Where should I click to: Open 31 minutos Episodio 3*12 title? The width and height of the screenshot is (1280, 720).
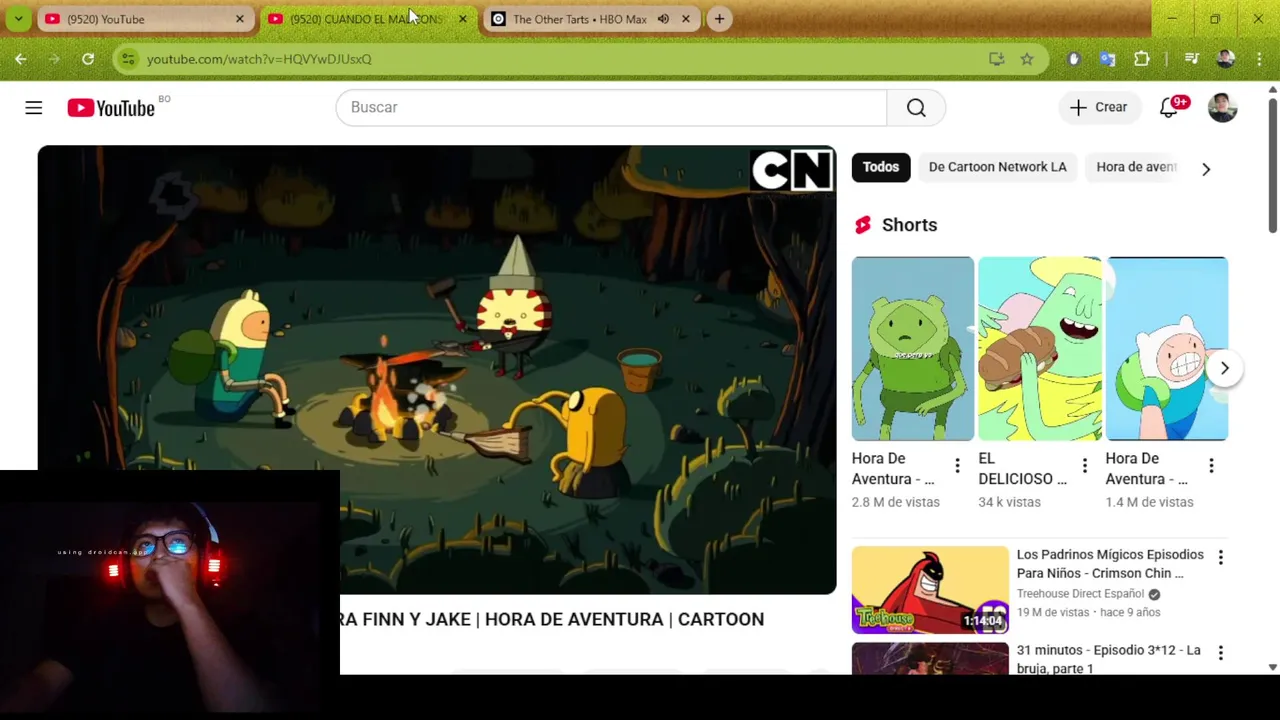(x=1108, y=659)
